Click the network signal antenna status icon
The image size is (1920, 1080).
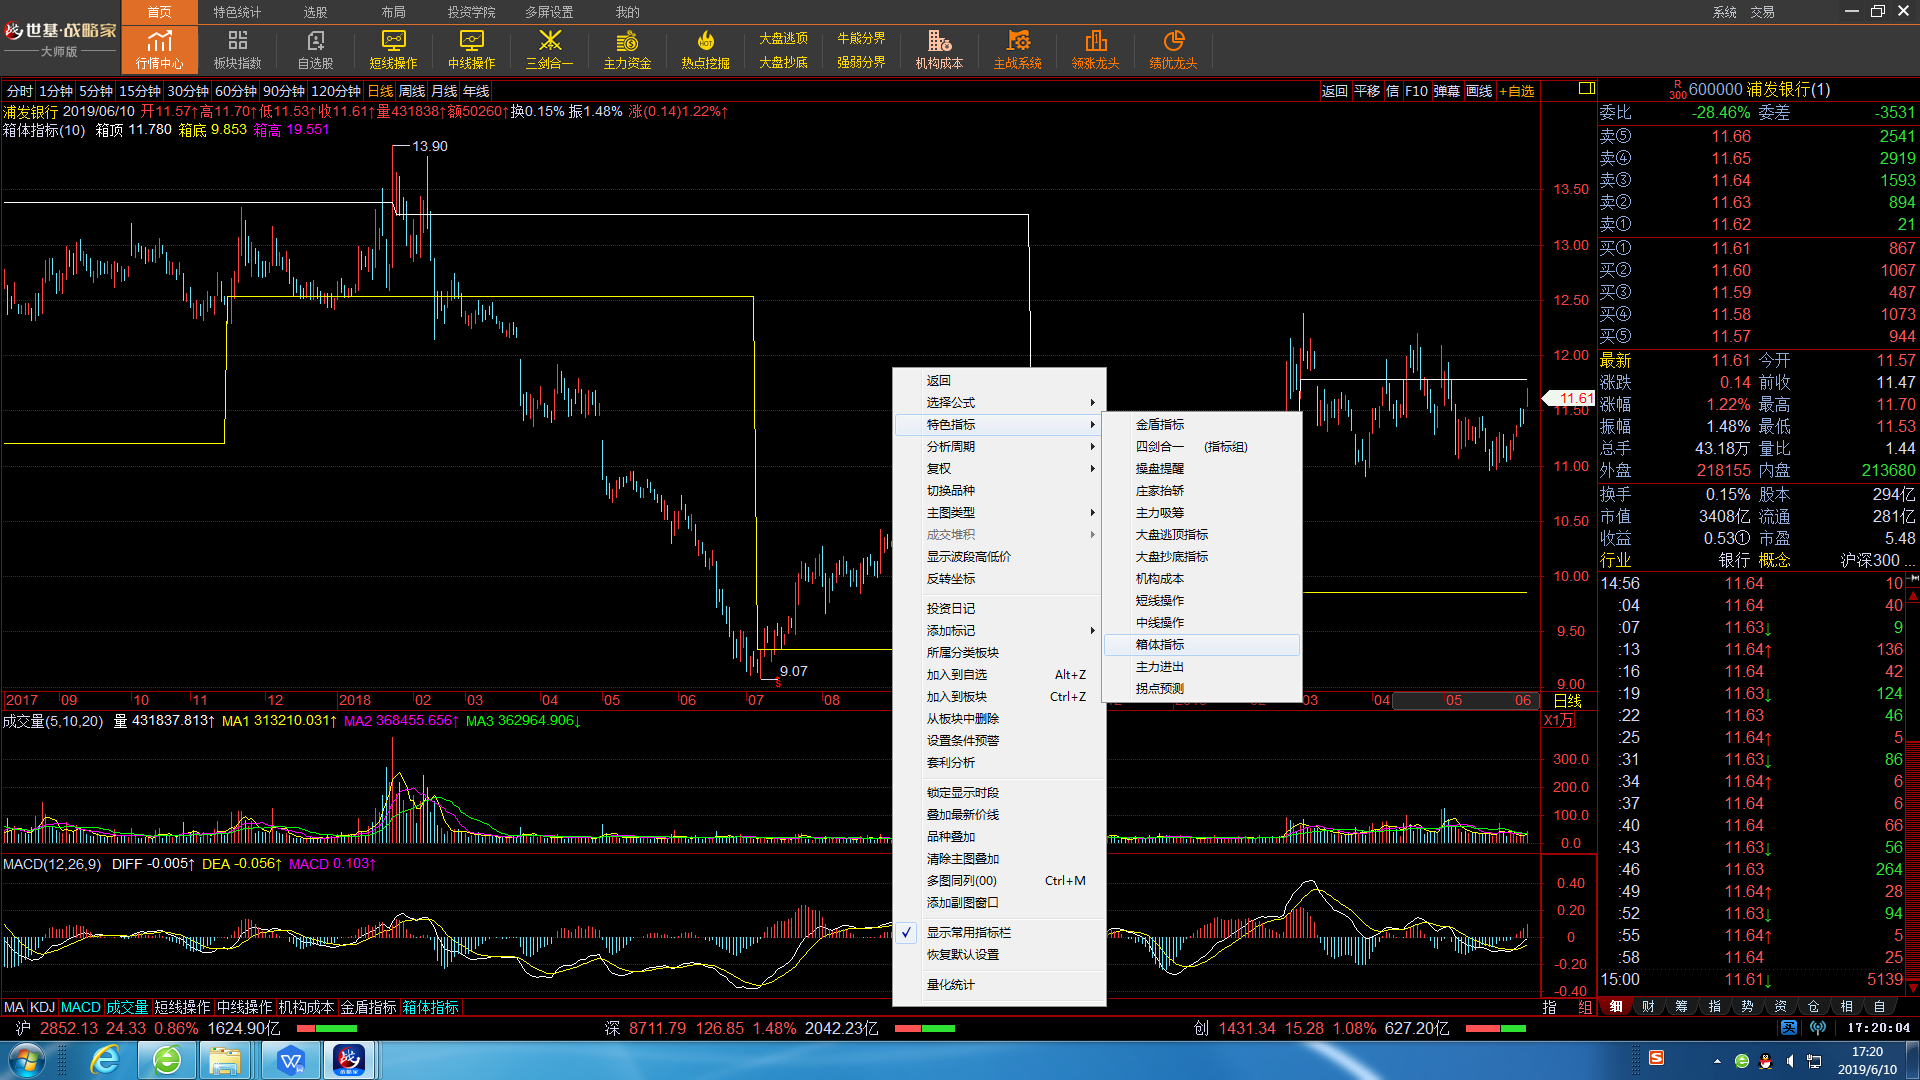1818,1027
